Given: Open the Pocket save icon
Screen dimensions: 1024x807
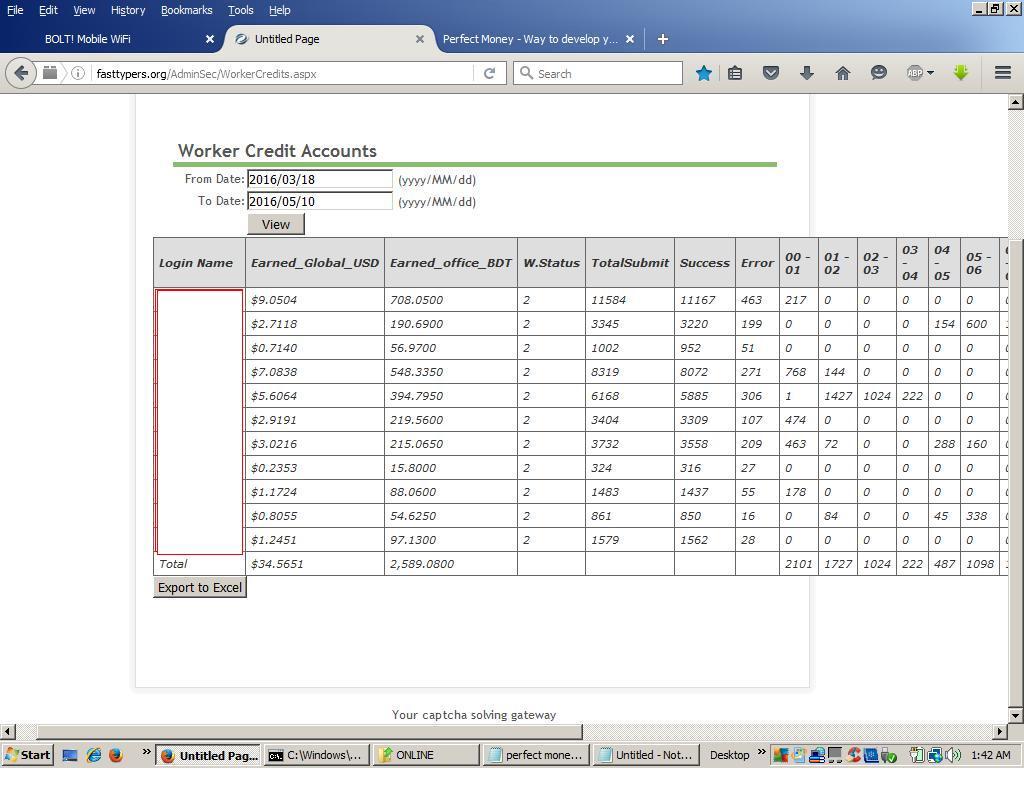Looking at the screenshot, I should pos(771,73).
